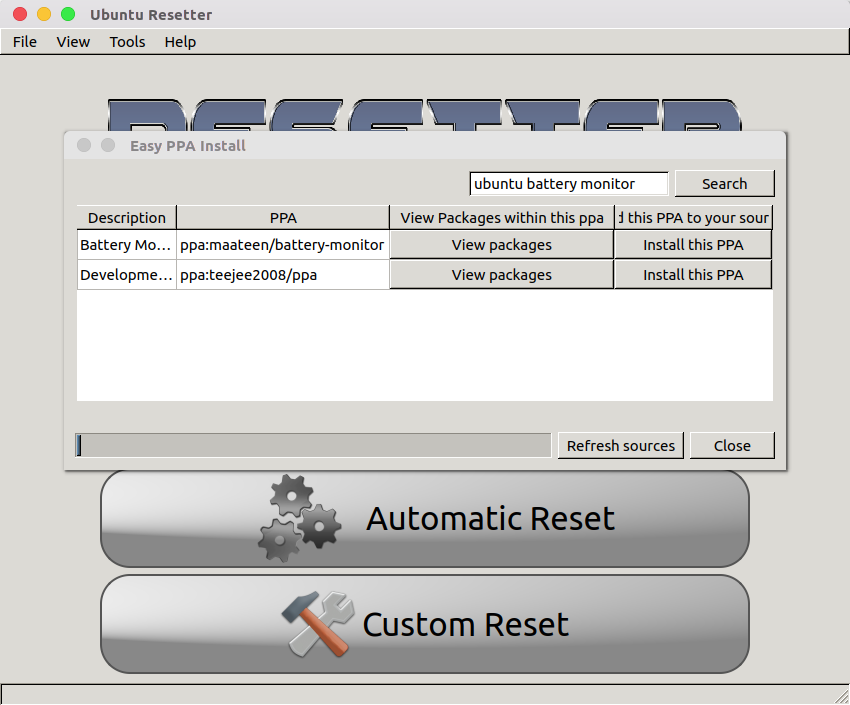Click the Search button
The image size is (850, 705).
pos(724,184)
